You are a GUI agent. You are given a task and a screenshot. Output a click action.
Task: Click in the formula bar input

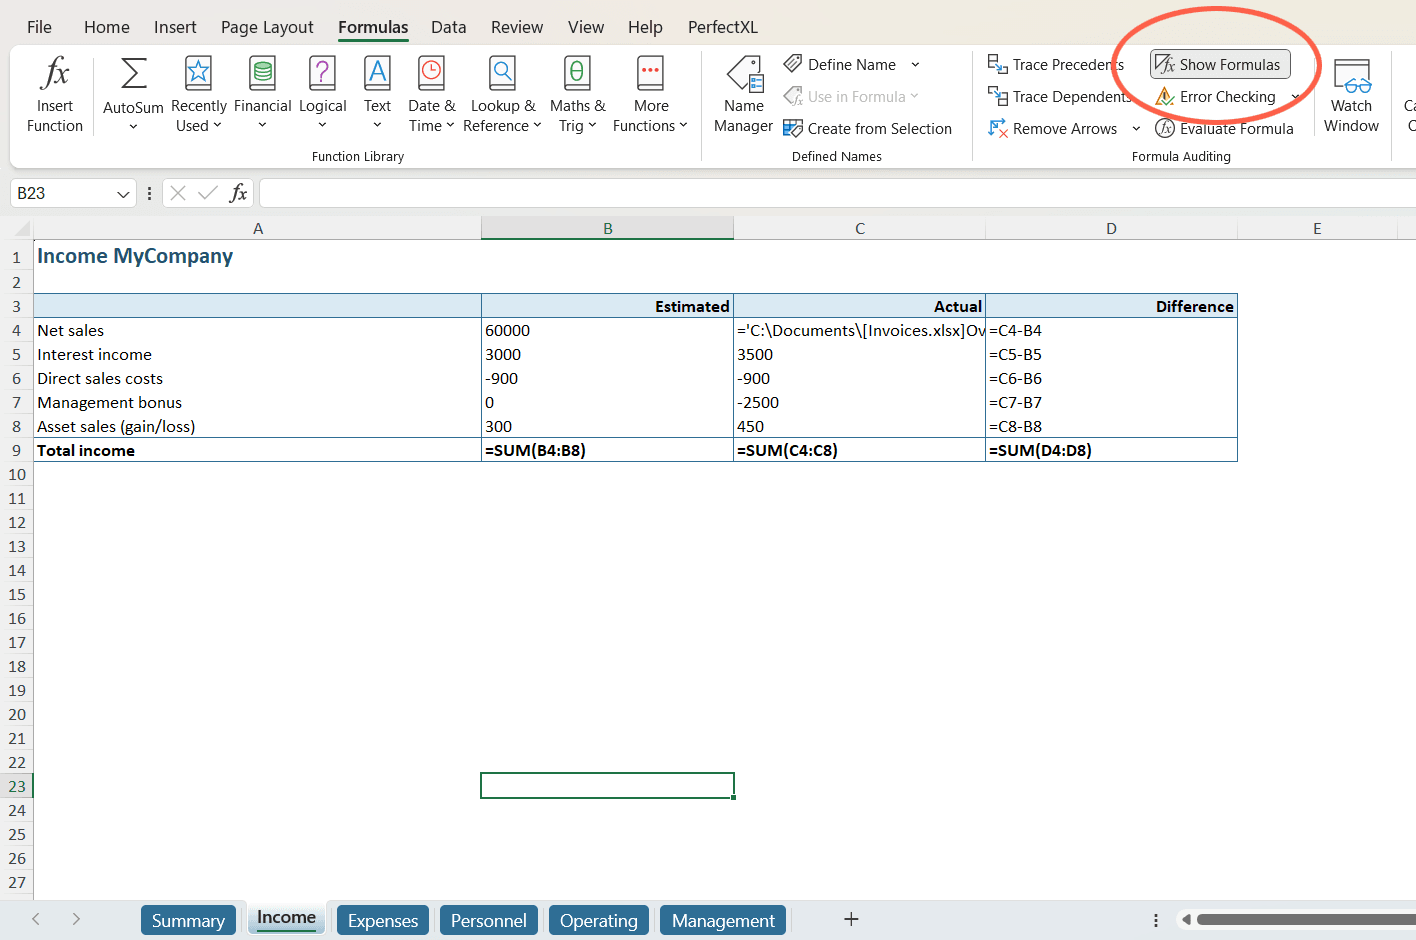pyautogui.click(x=800, y=193)
